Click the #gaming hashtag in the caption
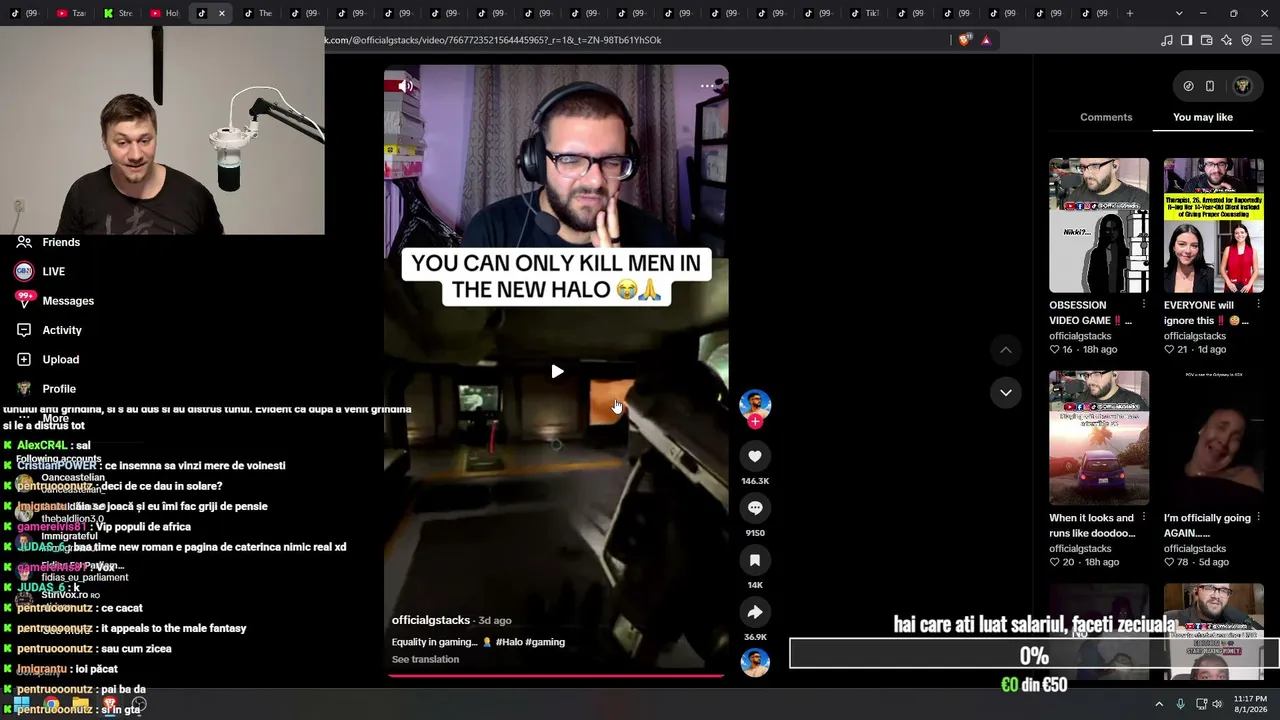This screenshot has height=720, width=1280. 545,642
